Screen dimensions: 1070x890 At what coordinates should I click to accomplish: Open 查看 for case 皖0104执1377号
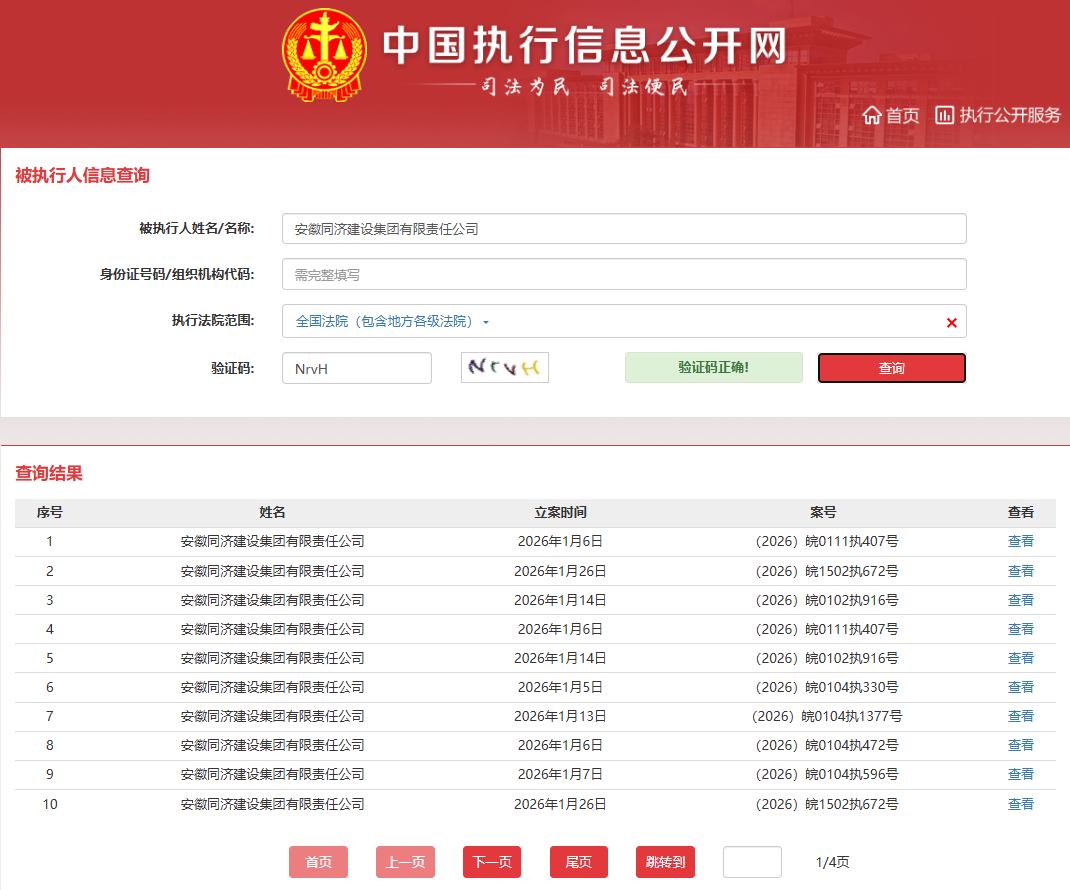(x=1020, y=716)
